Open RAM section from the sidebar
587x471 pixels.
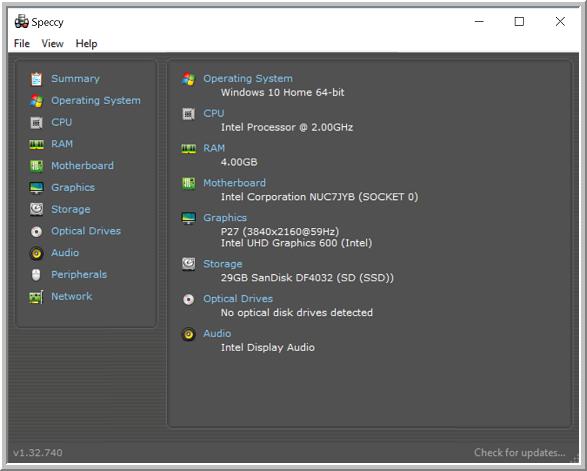[x=62, y=144]
